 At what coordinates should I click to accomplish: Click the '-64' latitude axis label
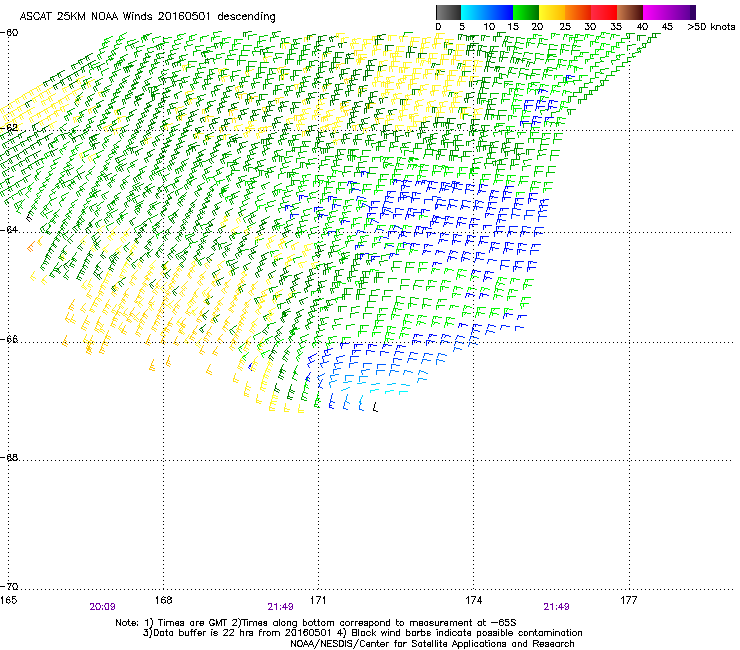[x=9, y=230]
